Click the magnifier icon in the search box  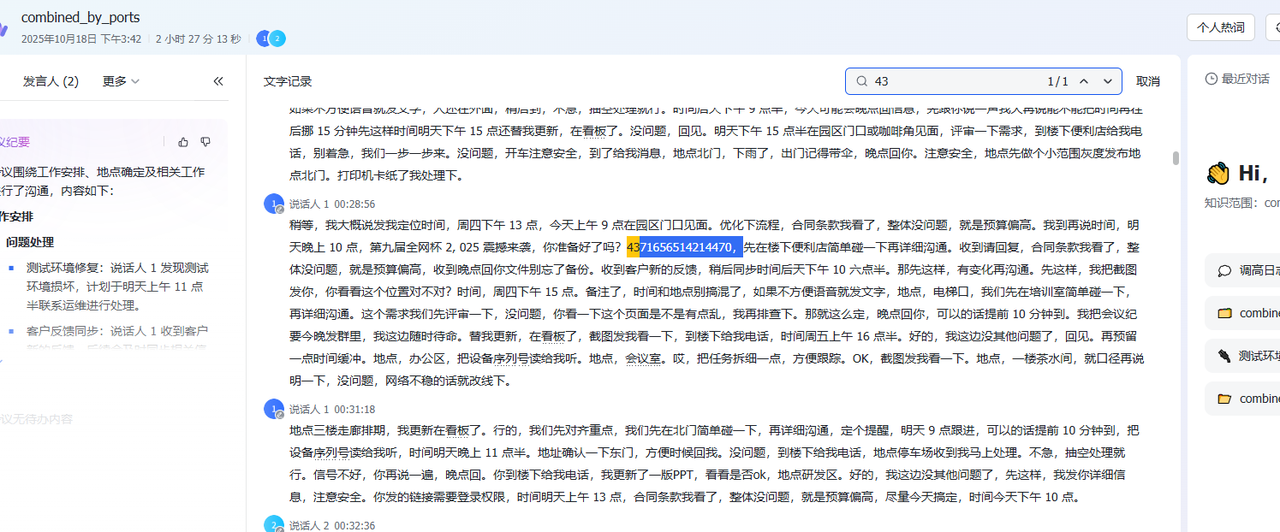coord(862,81)
